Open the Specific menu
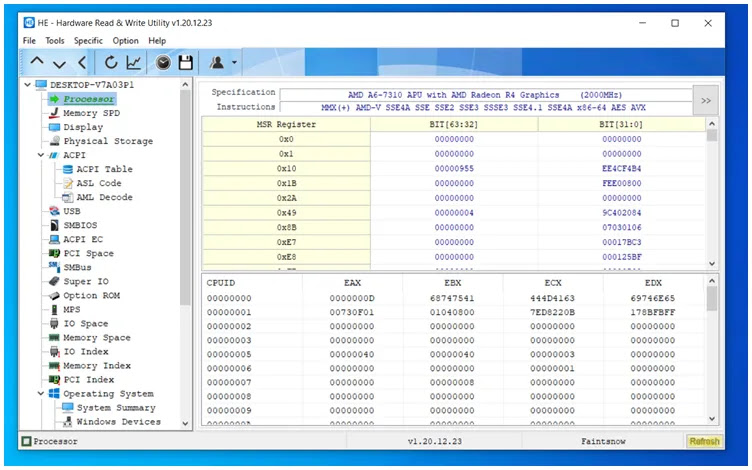Viewport: 752px width, 470px height. point(88,41)
